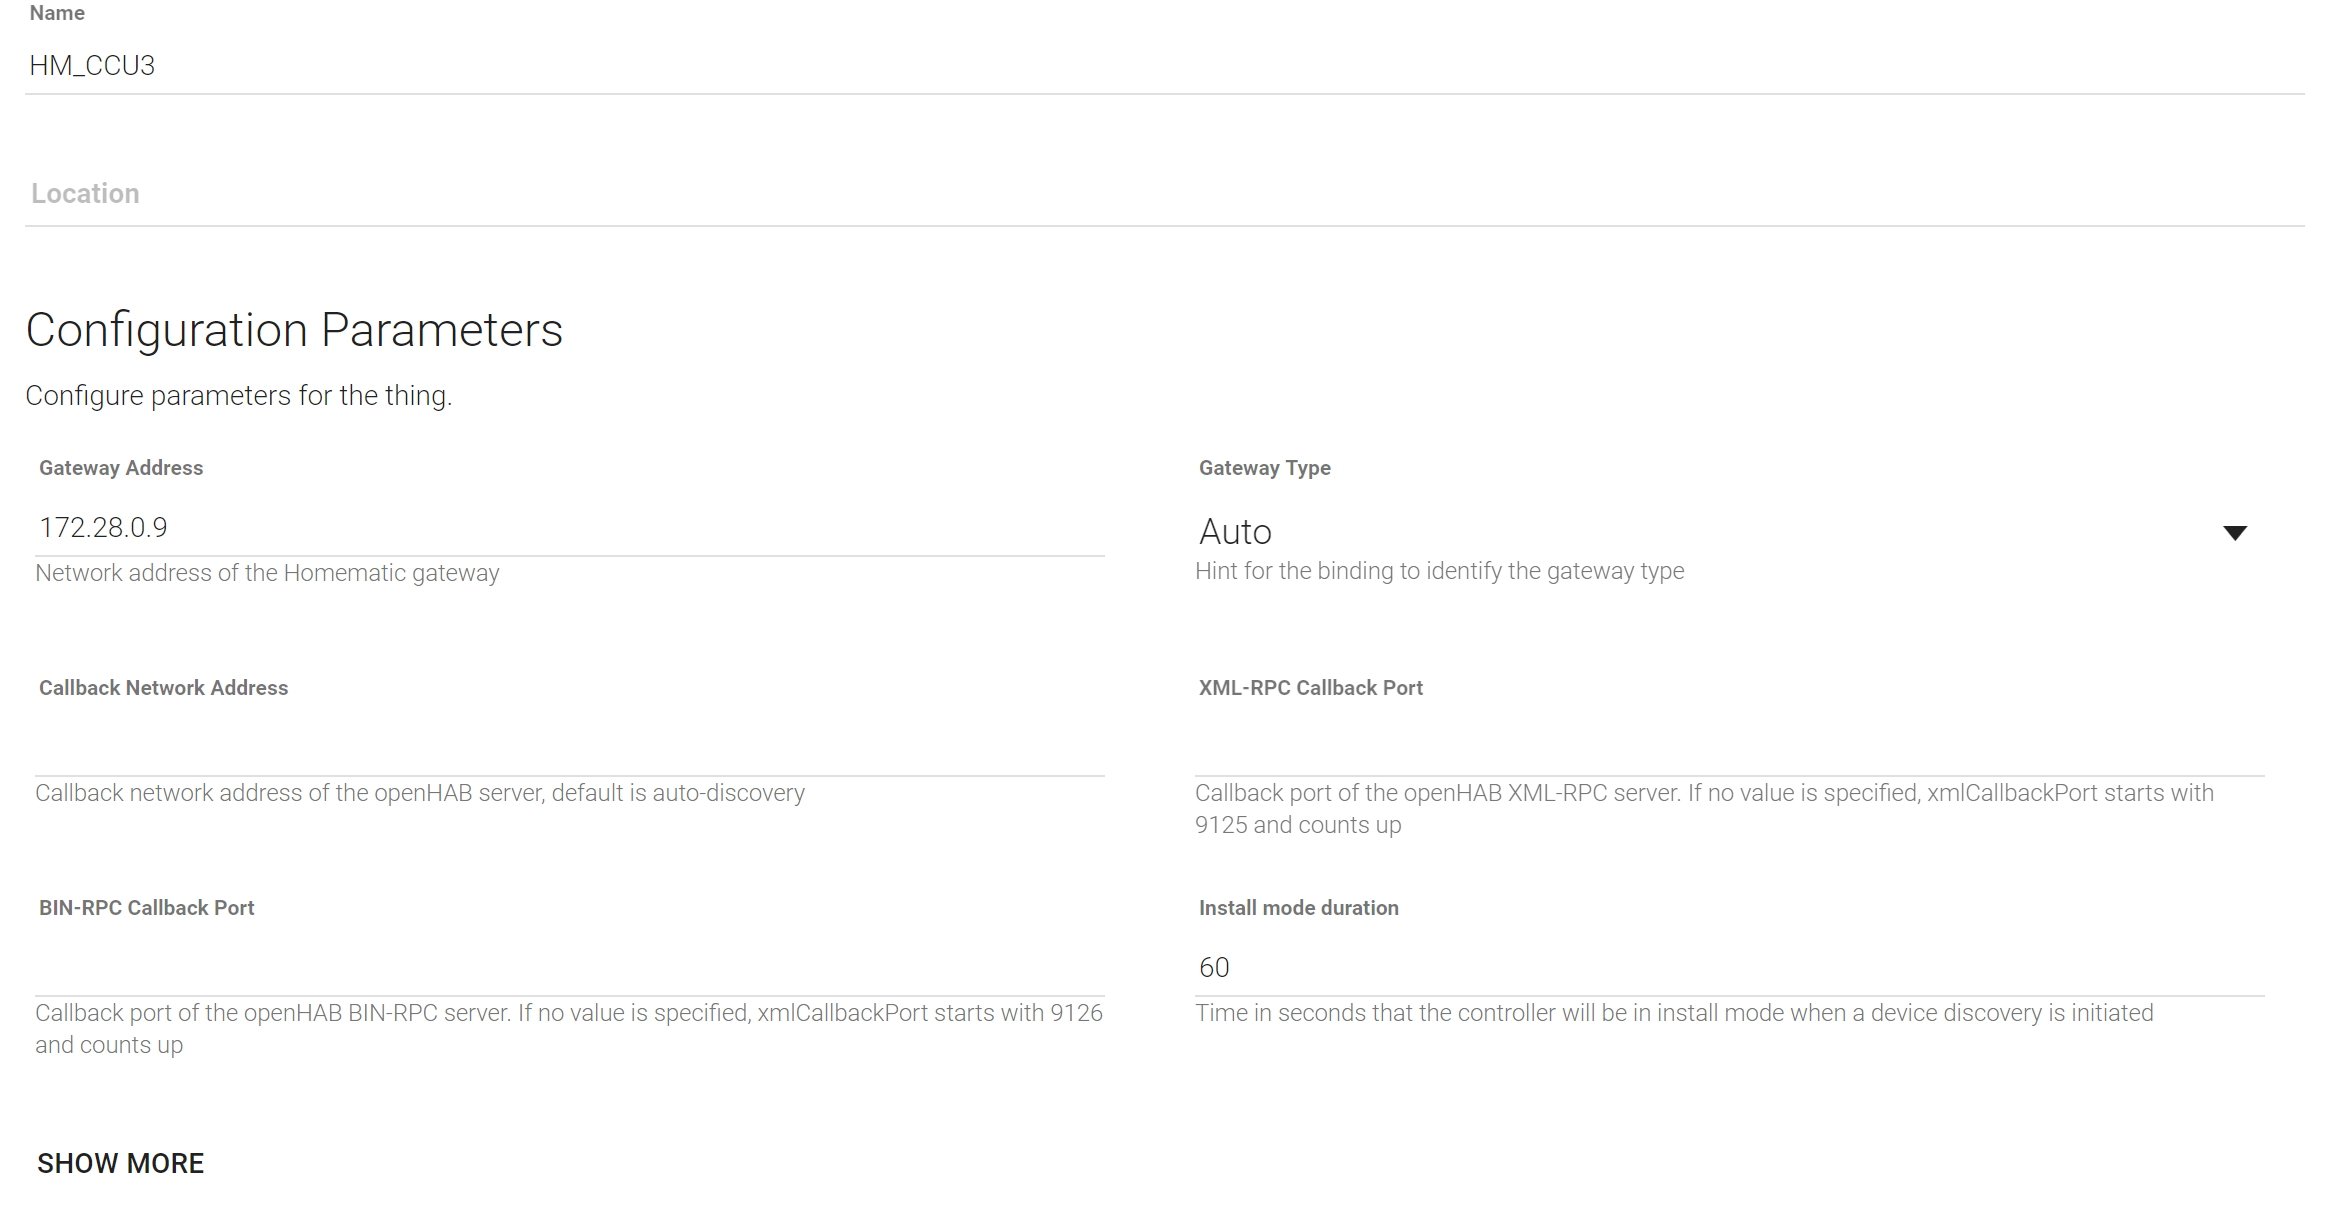Click the Callback Network Address label
The height and width of the screenshot is (1217, 2338).
click(163, 687)
